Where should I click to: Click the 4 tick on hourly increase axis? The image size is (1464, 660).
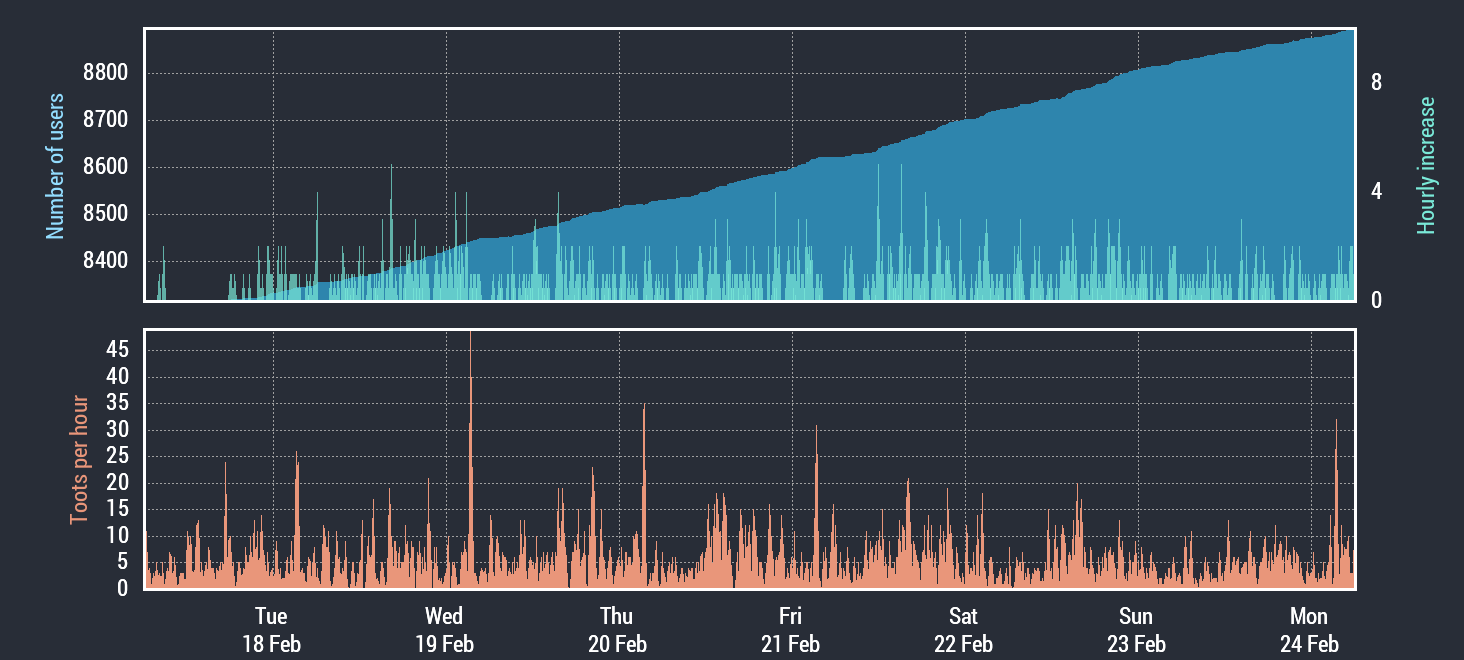[1376, 191]
